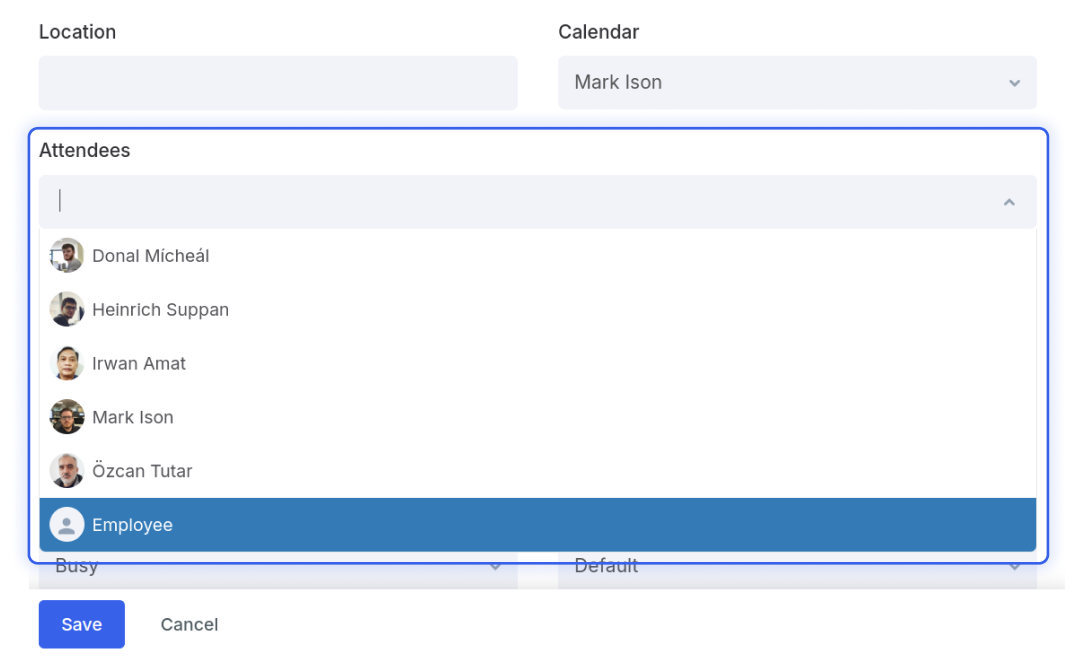Image resolution: width=1079 pixels, height=670 pixels.
Task: Collapse the Attendees list with the up chevron
Action: (x=1009, y=202)
